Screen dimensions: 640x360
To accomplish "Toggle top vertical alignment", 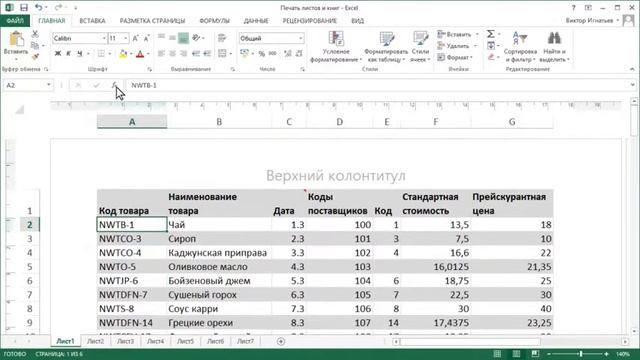I will pos(162,38).
